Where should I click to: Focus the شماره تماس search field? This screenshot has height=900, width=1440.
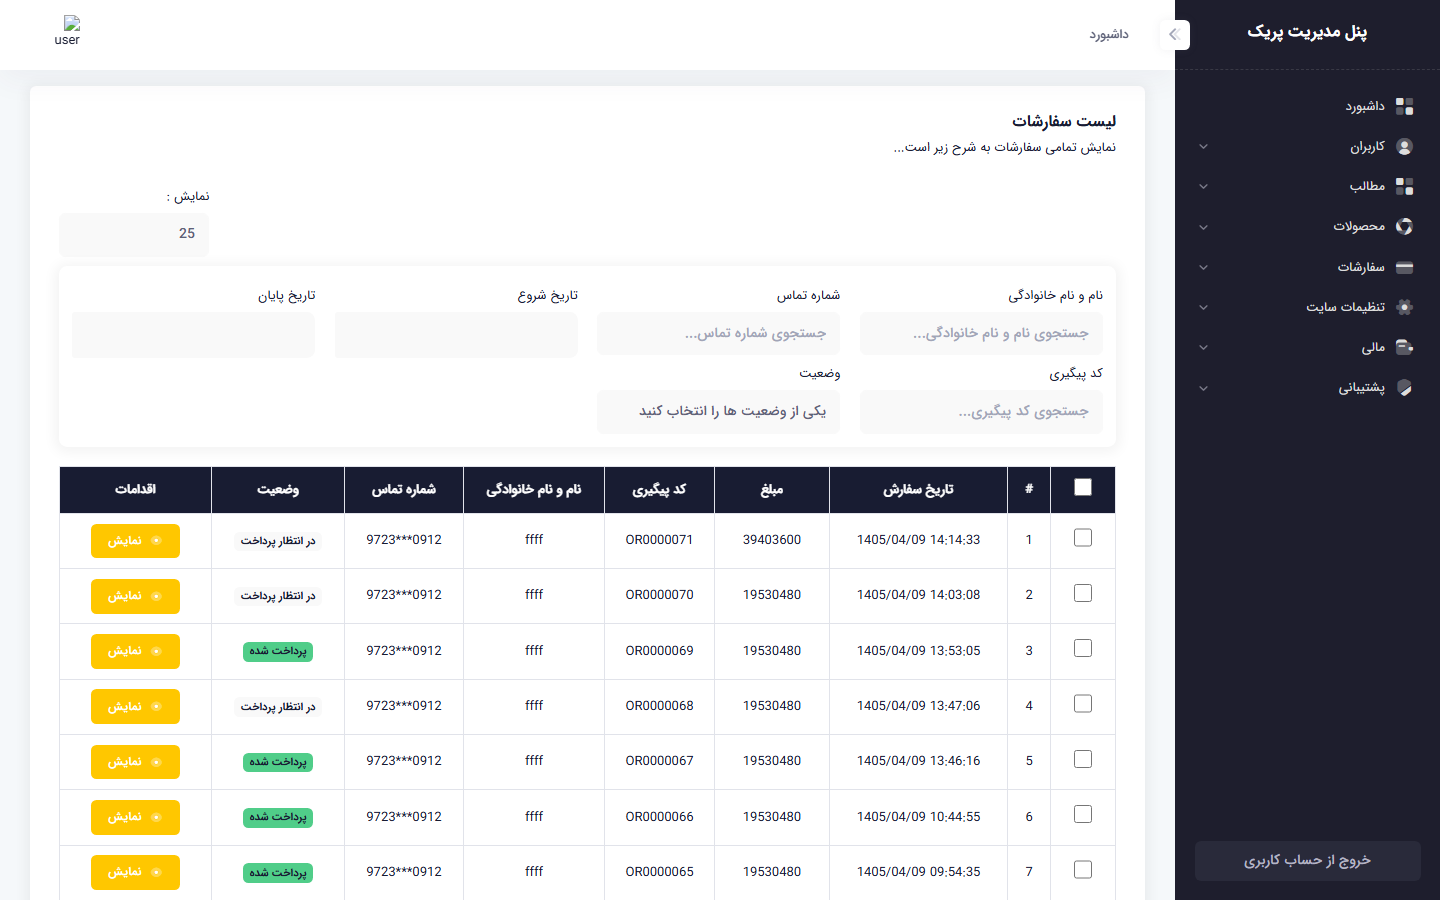(718, 333)
